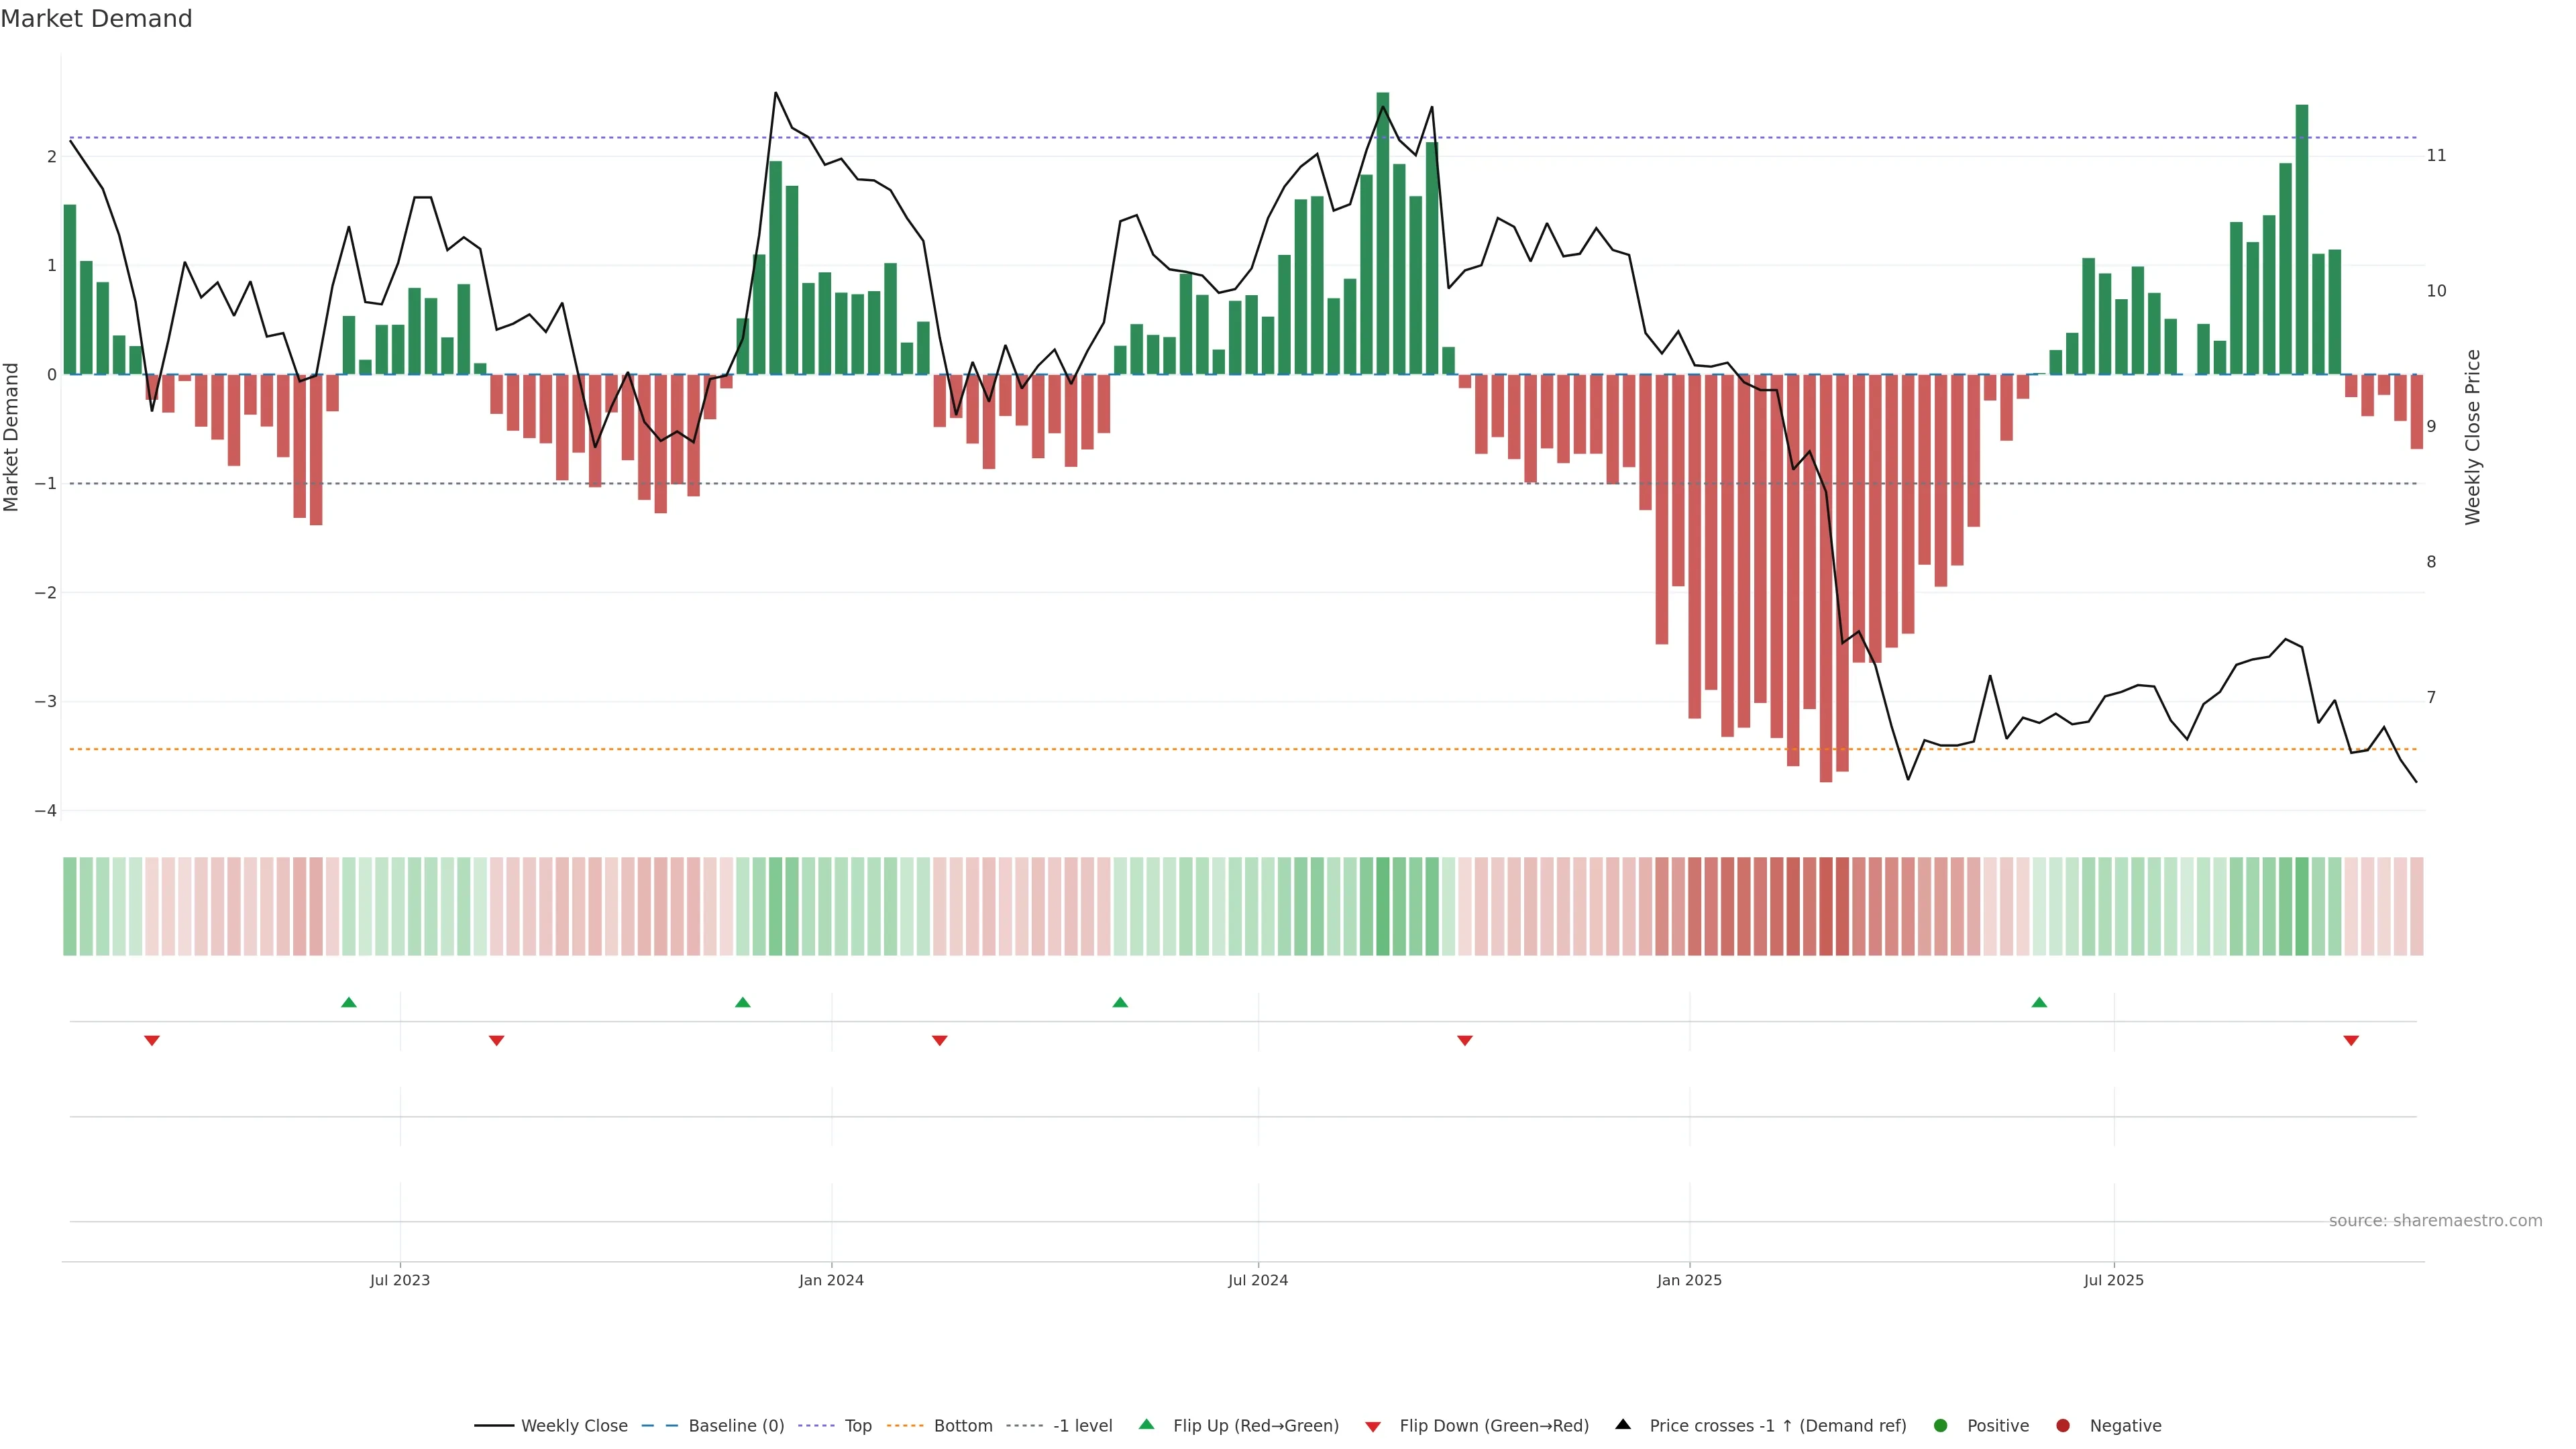2576x1449 pixels.
Task: Toggle the Top dotted line legend entry
Action: tap(857, 1425)
